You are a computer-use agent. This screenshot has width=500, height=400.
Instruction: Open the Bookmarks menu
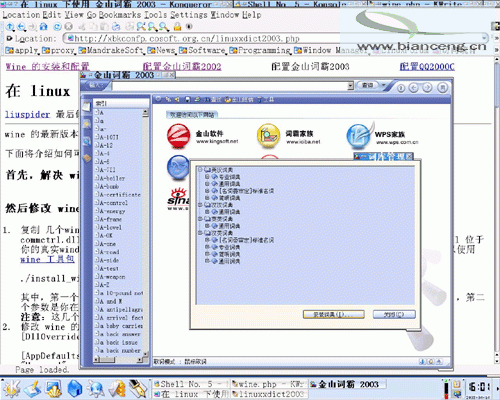tap(120, 15)
